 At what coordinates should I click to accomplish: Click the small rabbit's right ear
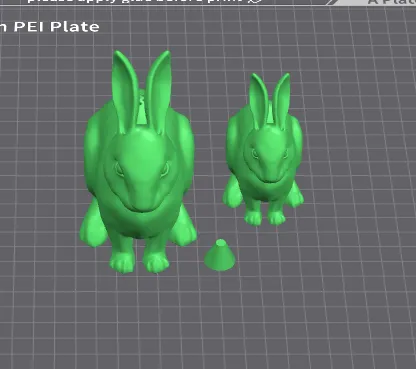(281, 100)
